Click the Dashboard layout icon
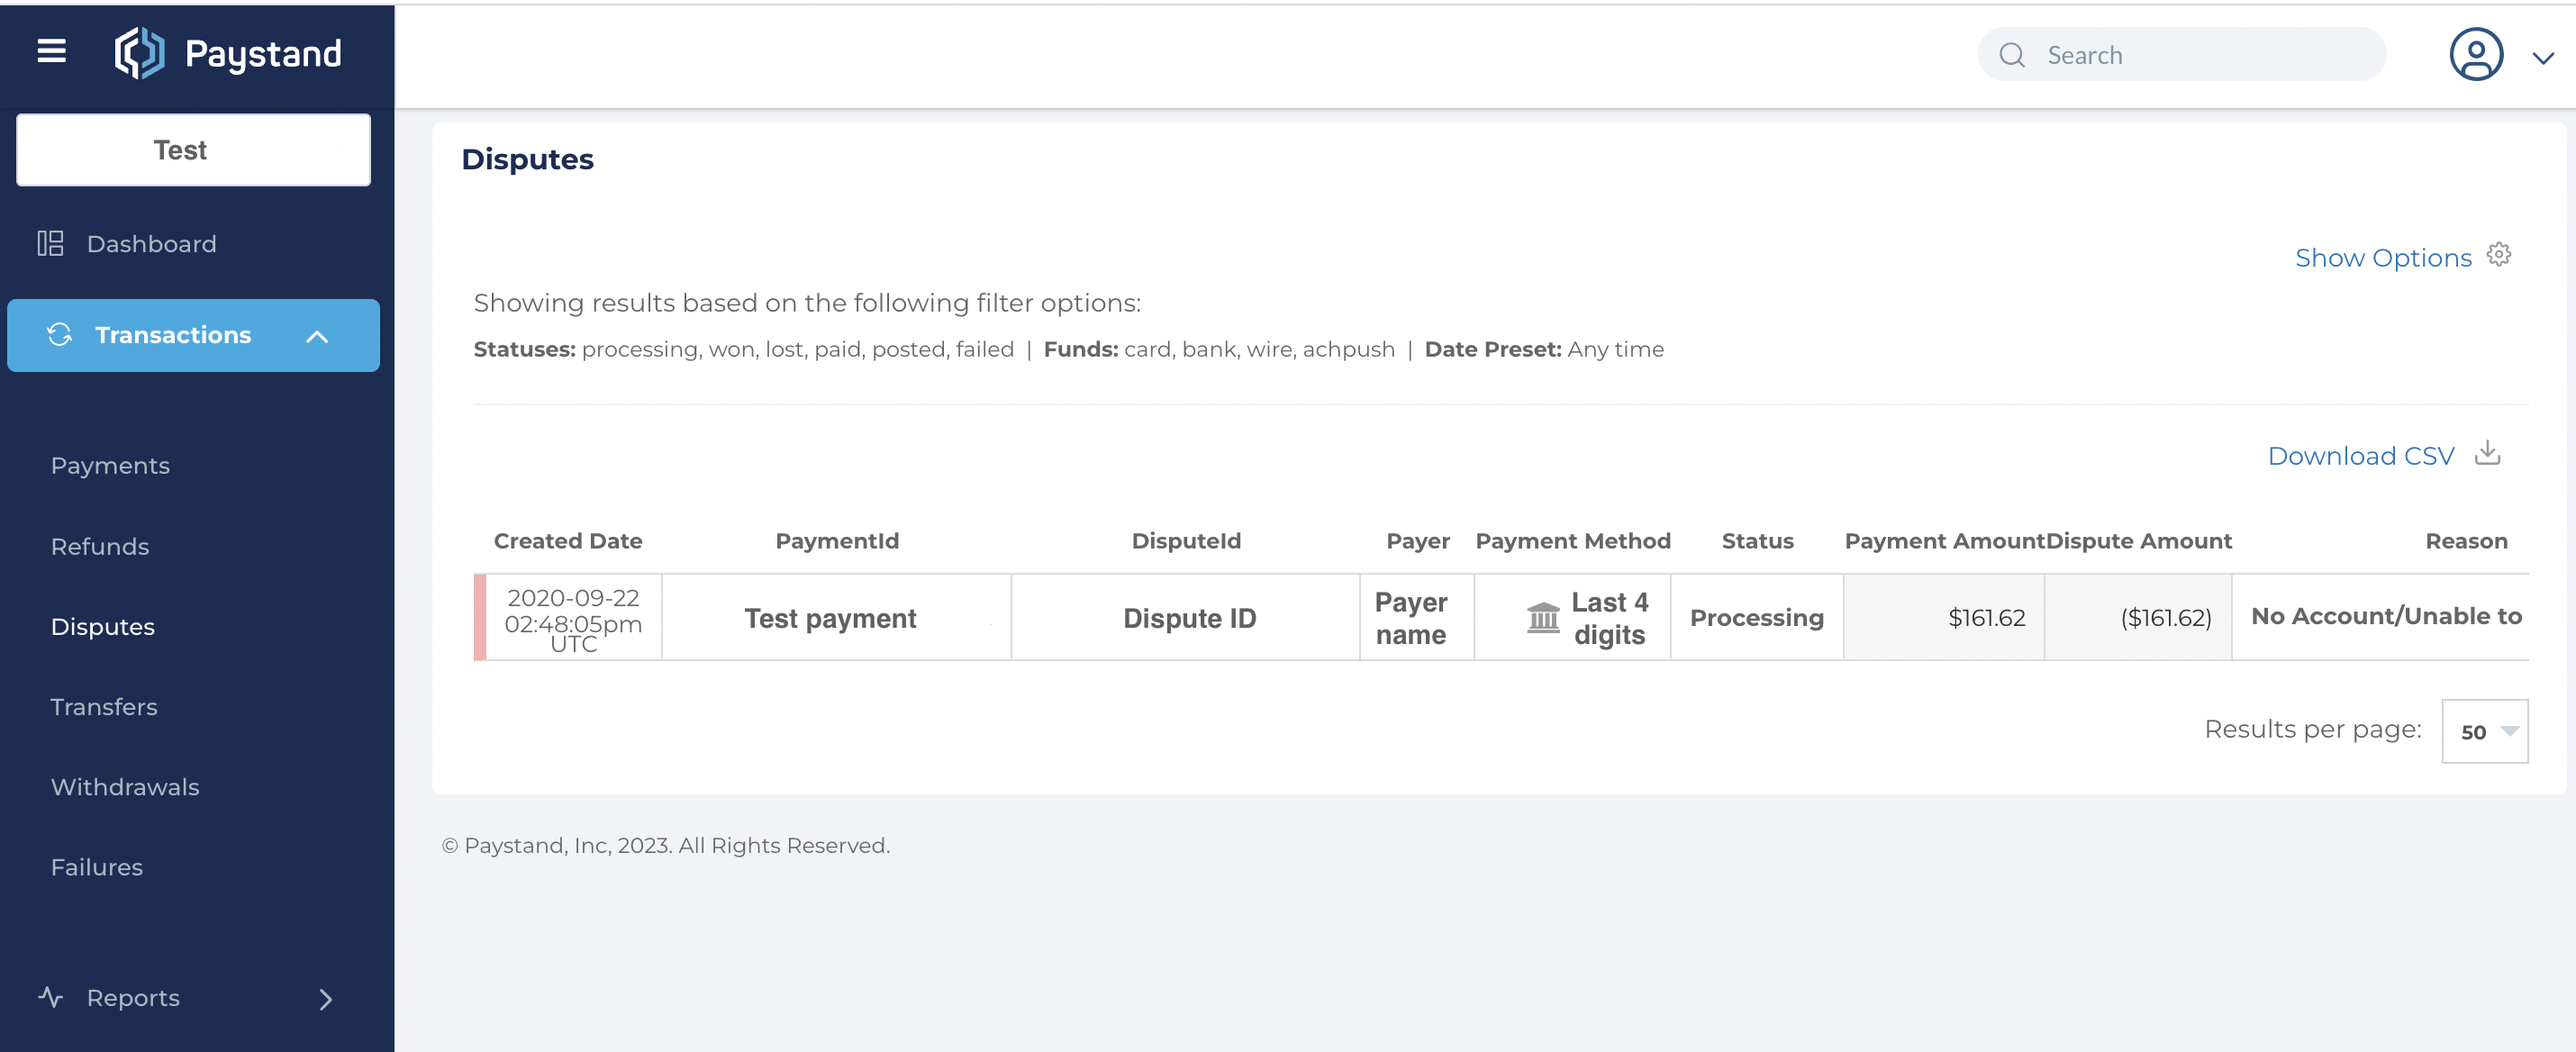The height and width of the screenshot is (1052, 2576). [50, 244]
